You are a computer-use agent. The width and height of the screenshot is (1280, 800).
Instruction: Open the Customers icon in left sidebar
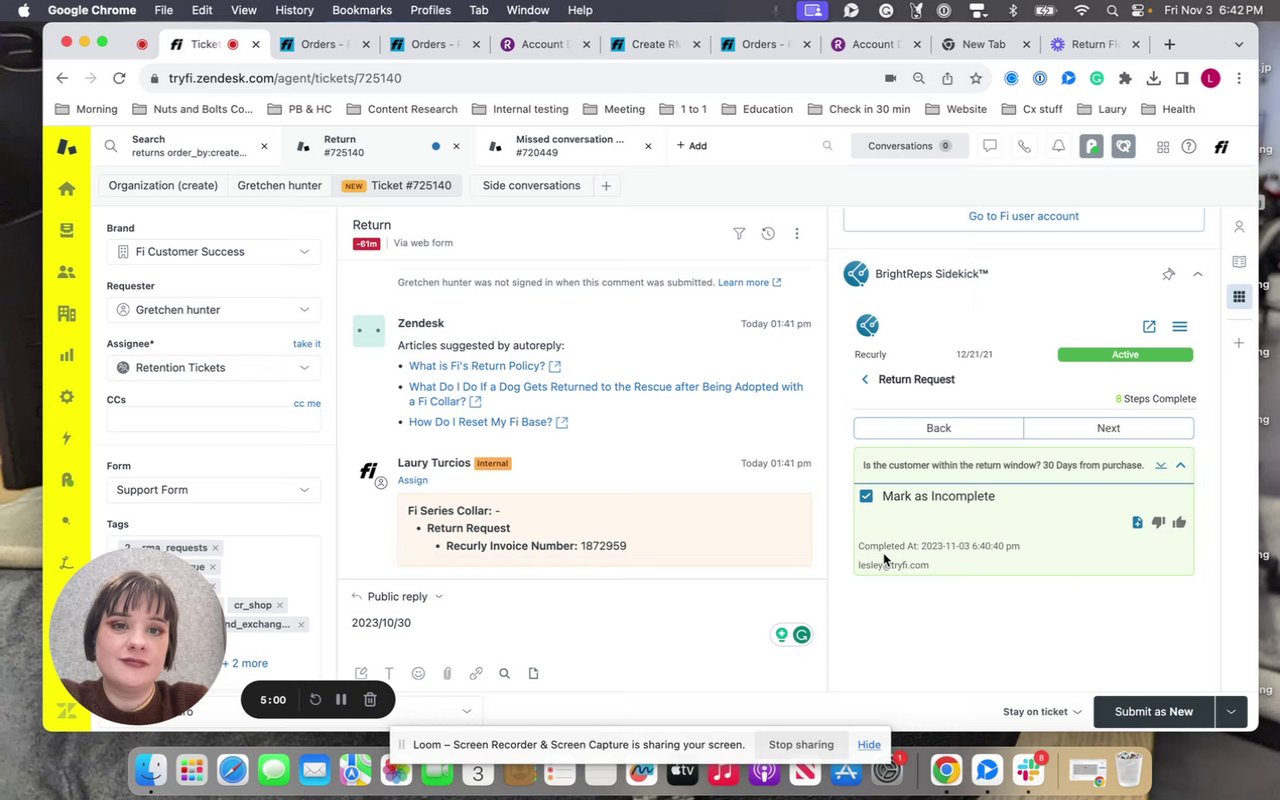[67, 272]
